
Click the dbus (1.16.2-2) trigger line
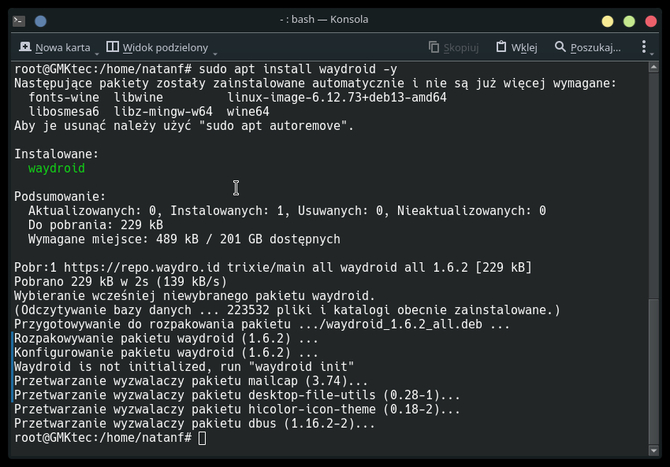[194, 423]
